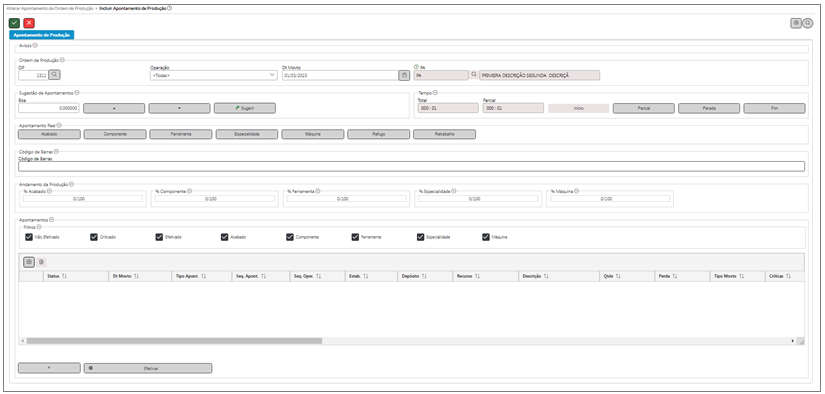This screenshot has width=825, height=394.
Task: Uncheck the Não Efetivado filter
Action: coord(29,237)
